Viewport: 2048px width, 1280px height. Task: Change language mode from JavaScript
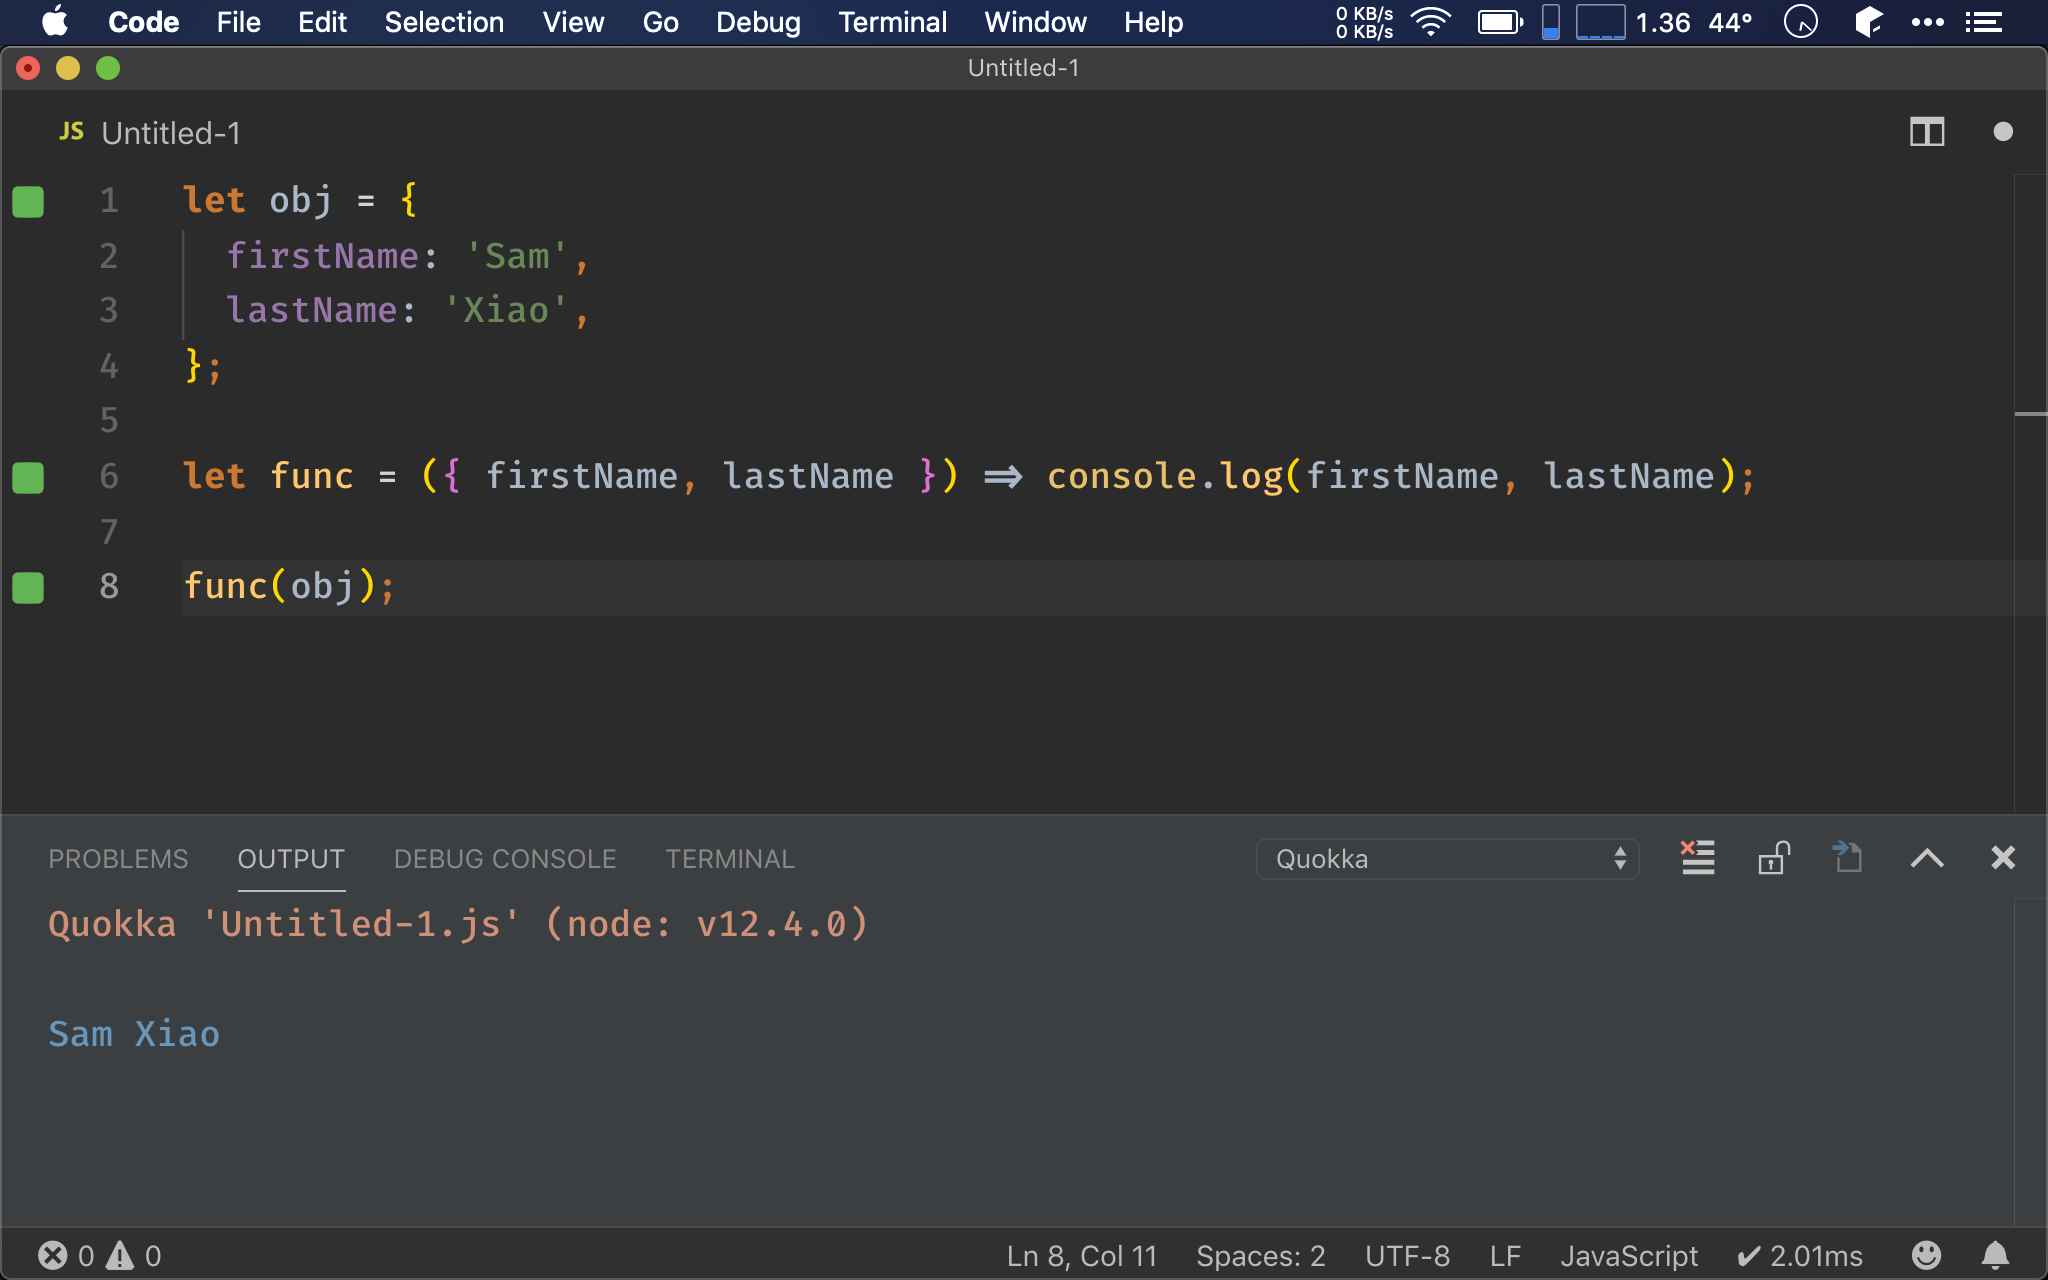pyautogui.click(x=1628, y=1255)
